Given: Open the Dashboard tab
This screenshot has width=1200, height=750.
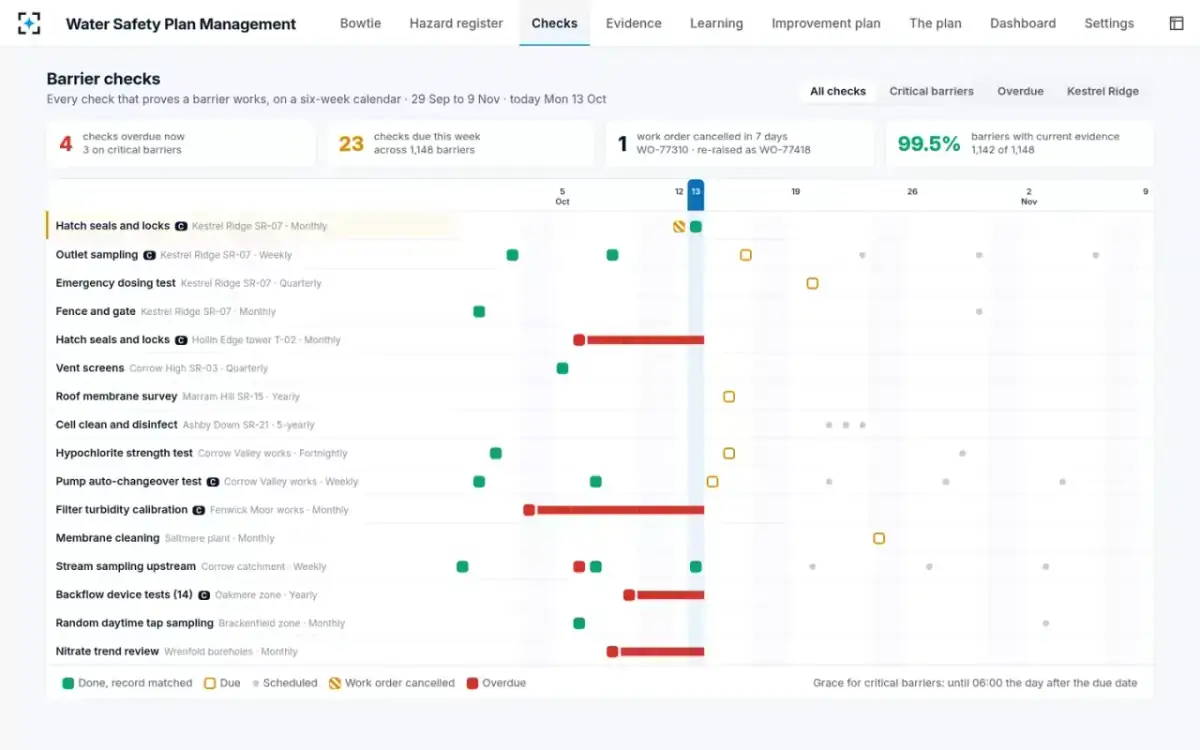Looking at the screenshot, I should click(x=1023, y=23).
